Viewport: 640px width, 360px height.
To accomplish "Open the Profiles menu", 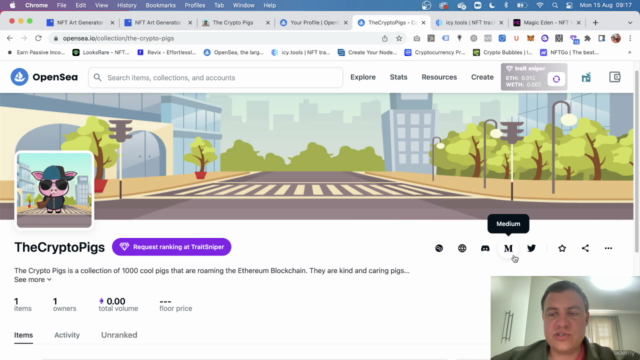I will pyautogui.click(x=195, y=5).
